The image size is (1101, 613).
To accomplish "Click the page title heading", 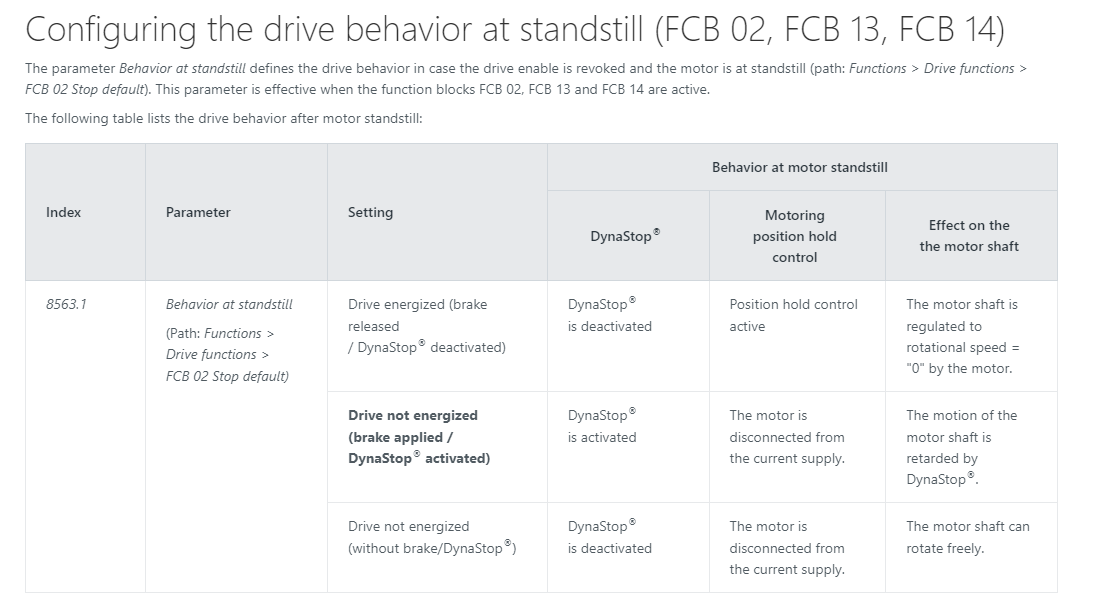I will (x=515, y=29).
